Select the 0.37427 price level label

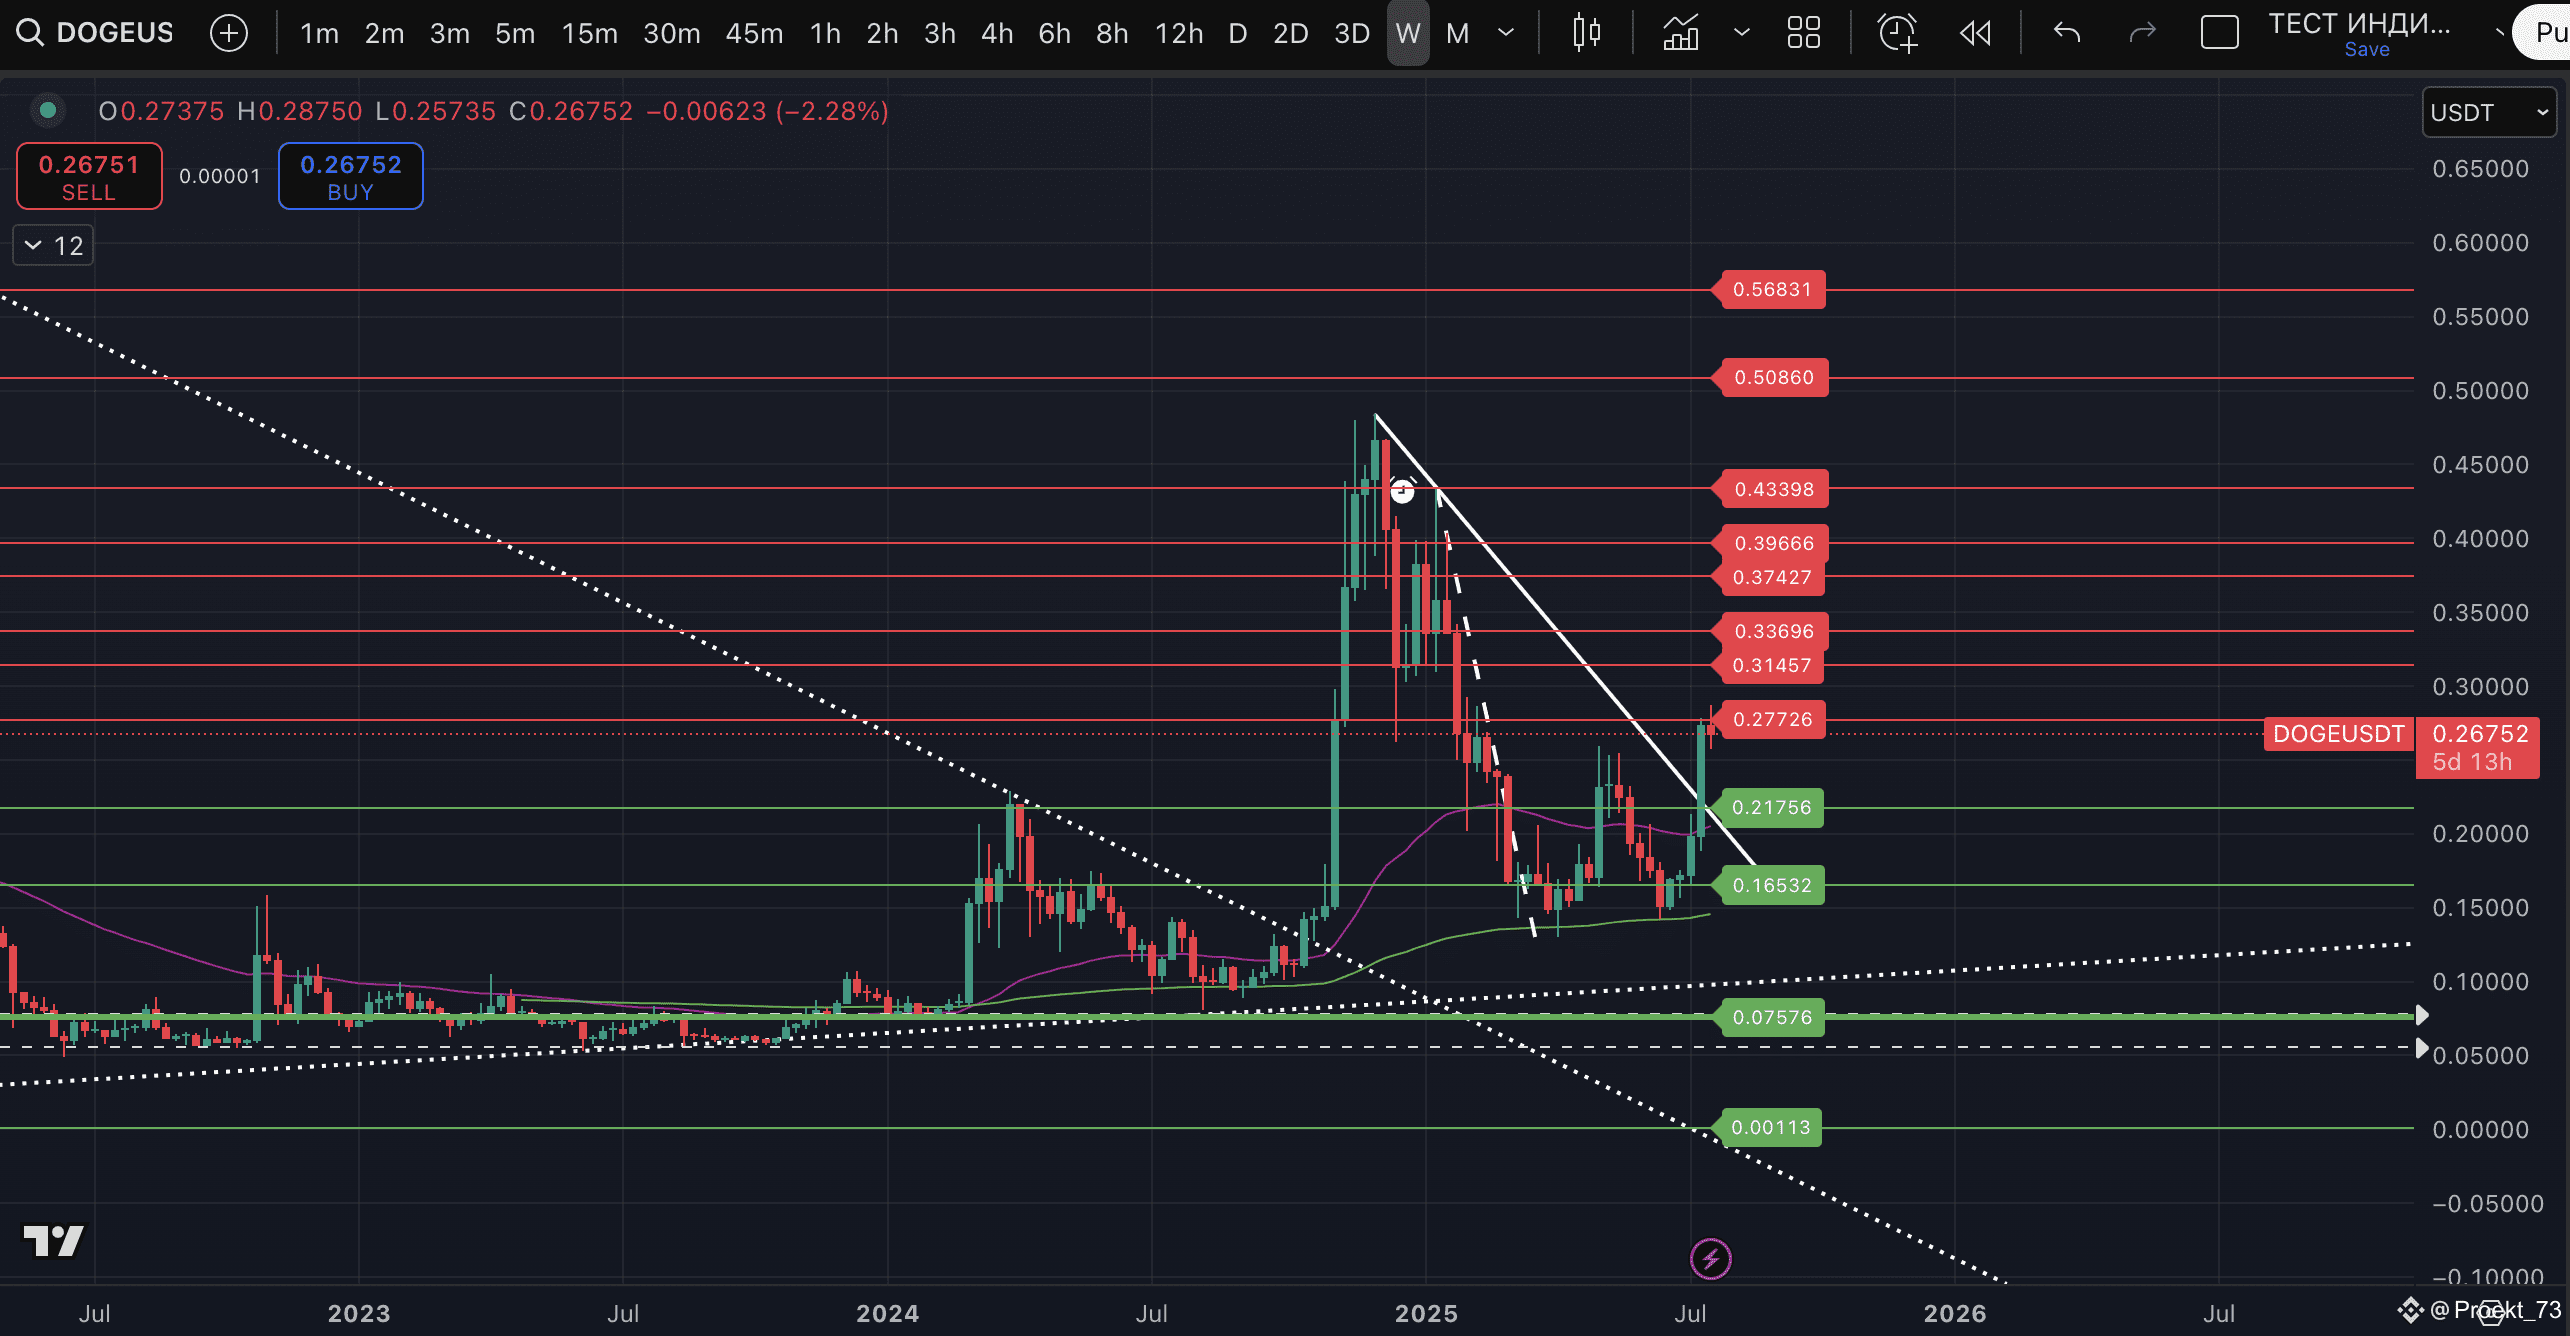tap(1770, 578)
